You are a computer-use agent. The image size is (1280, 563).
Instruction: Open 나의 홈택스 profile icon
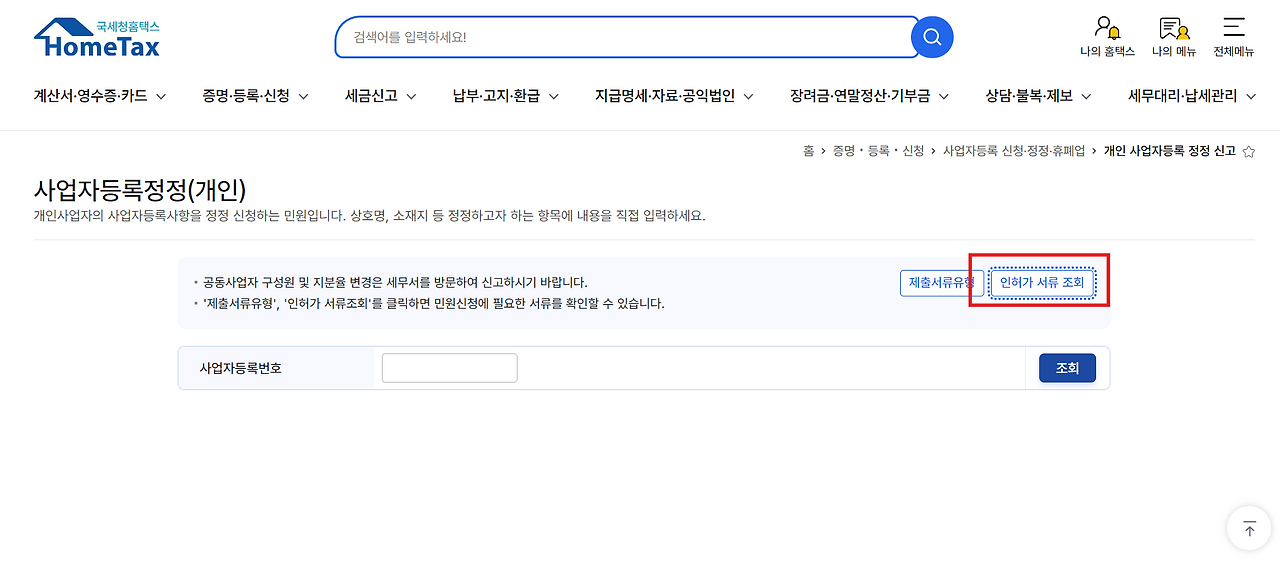coord(1107,37)
